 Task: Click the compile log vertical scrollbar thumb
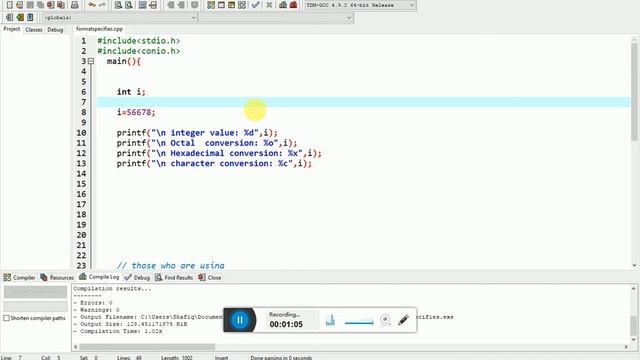[x=633, y=325]
